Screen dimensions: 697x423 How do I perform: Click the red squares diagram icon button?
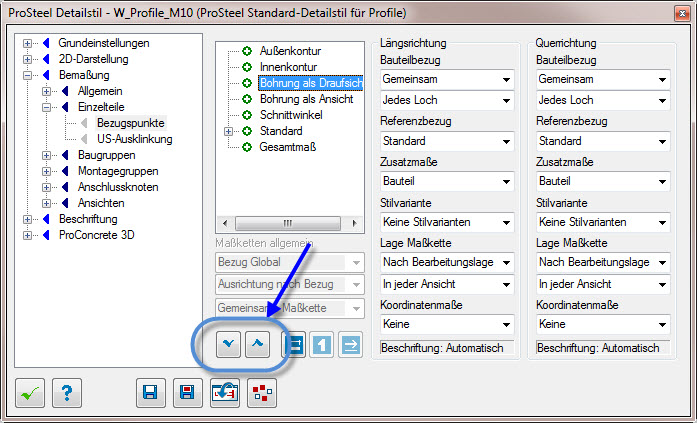(262, 393)
